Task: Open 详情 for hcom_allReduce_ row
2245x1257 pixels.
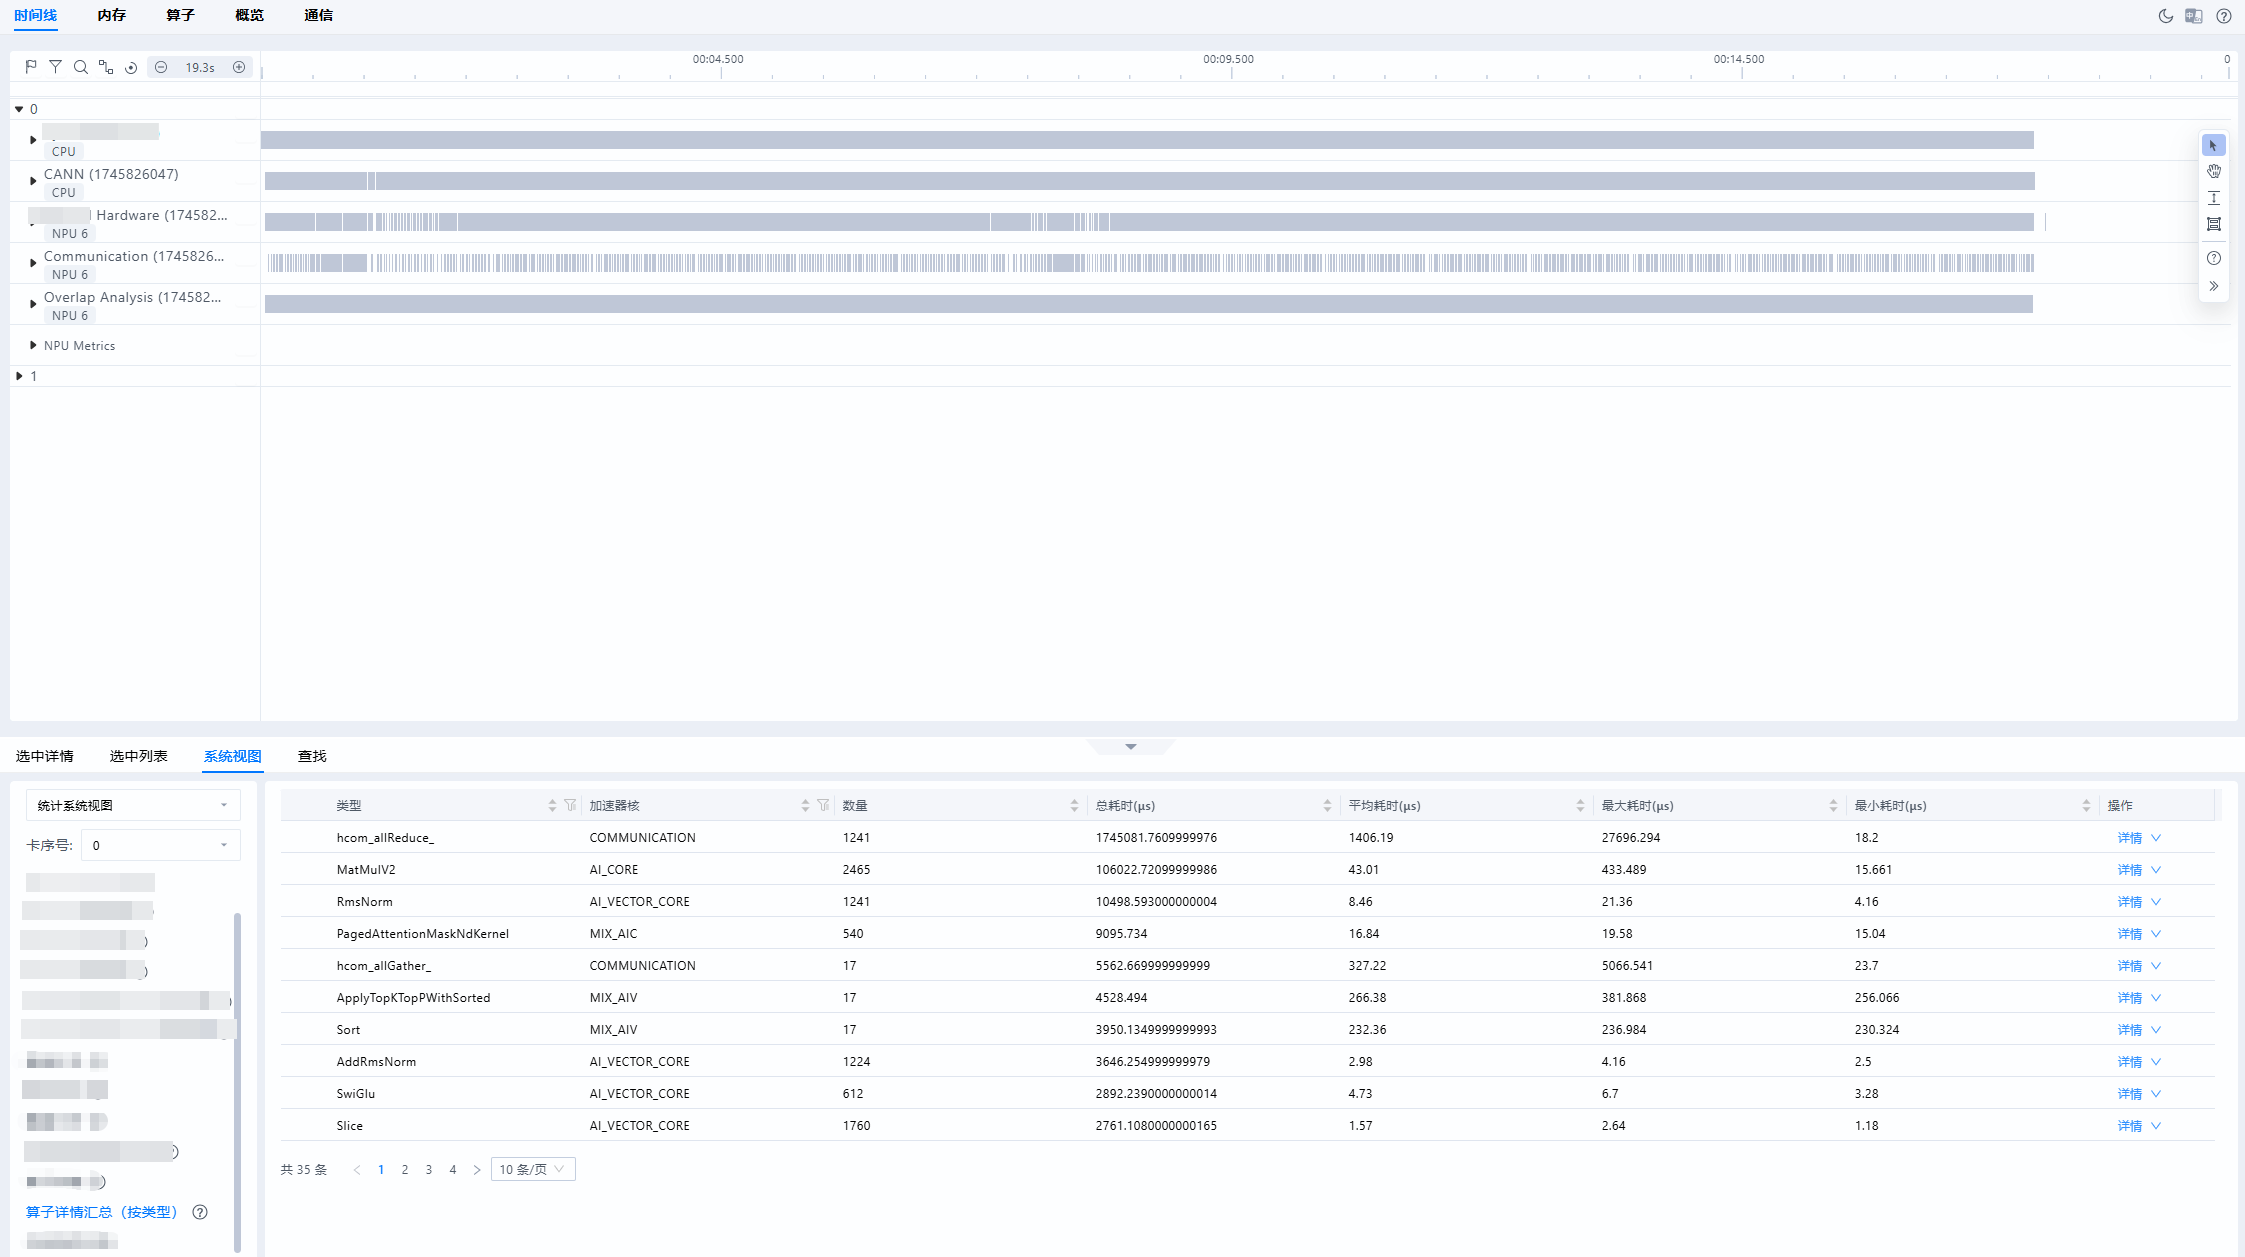Action: [x=2130, y=838]
